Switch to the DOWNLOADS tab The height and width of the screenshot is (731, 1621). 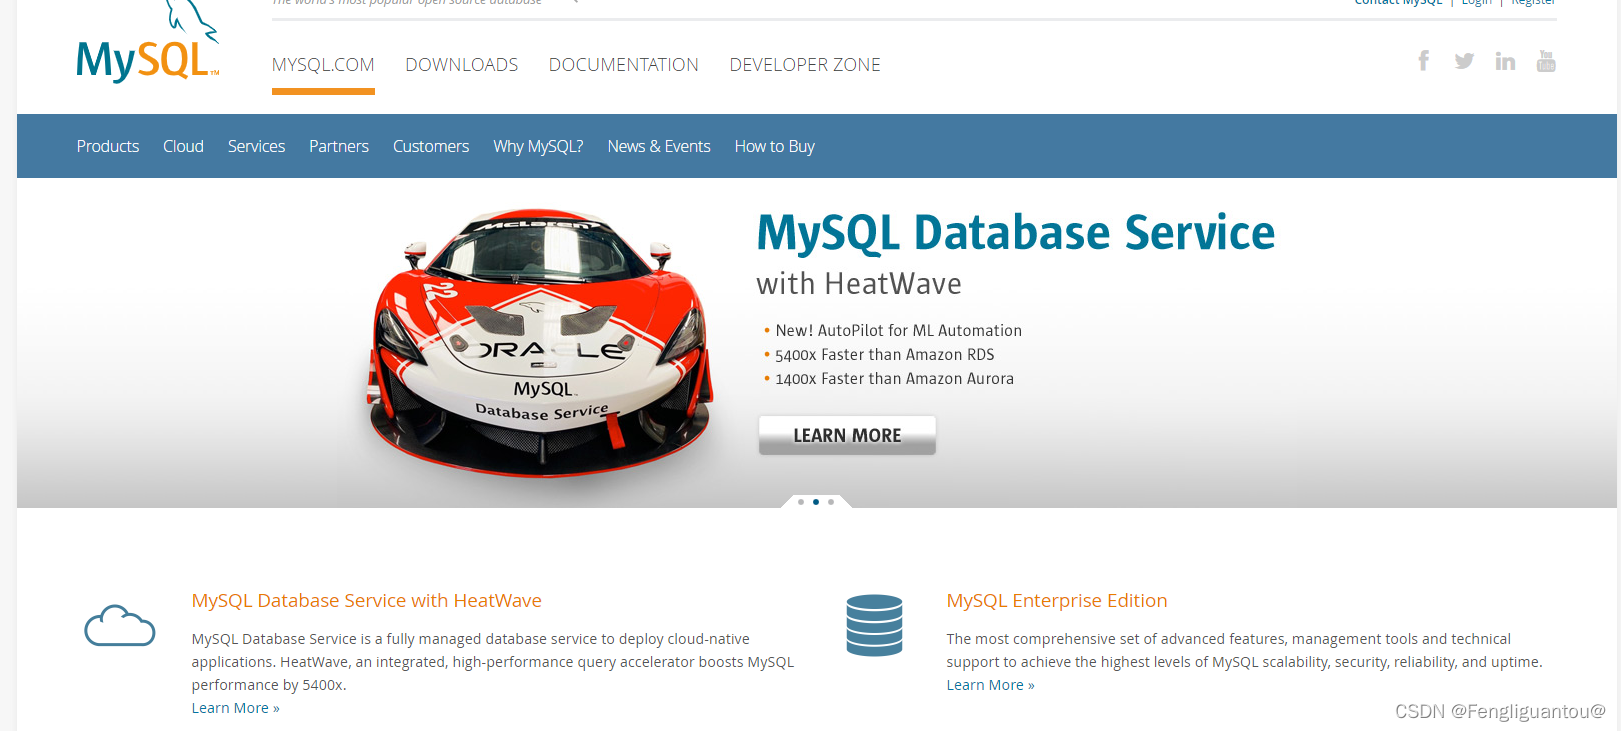coord(461,65)
